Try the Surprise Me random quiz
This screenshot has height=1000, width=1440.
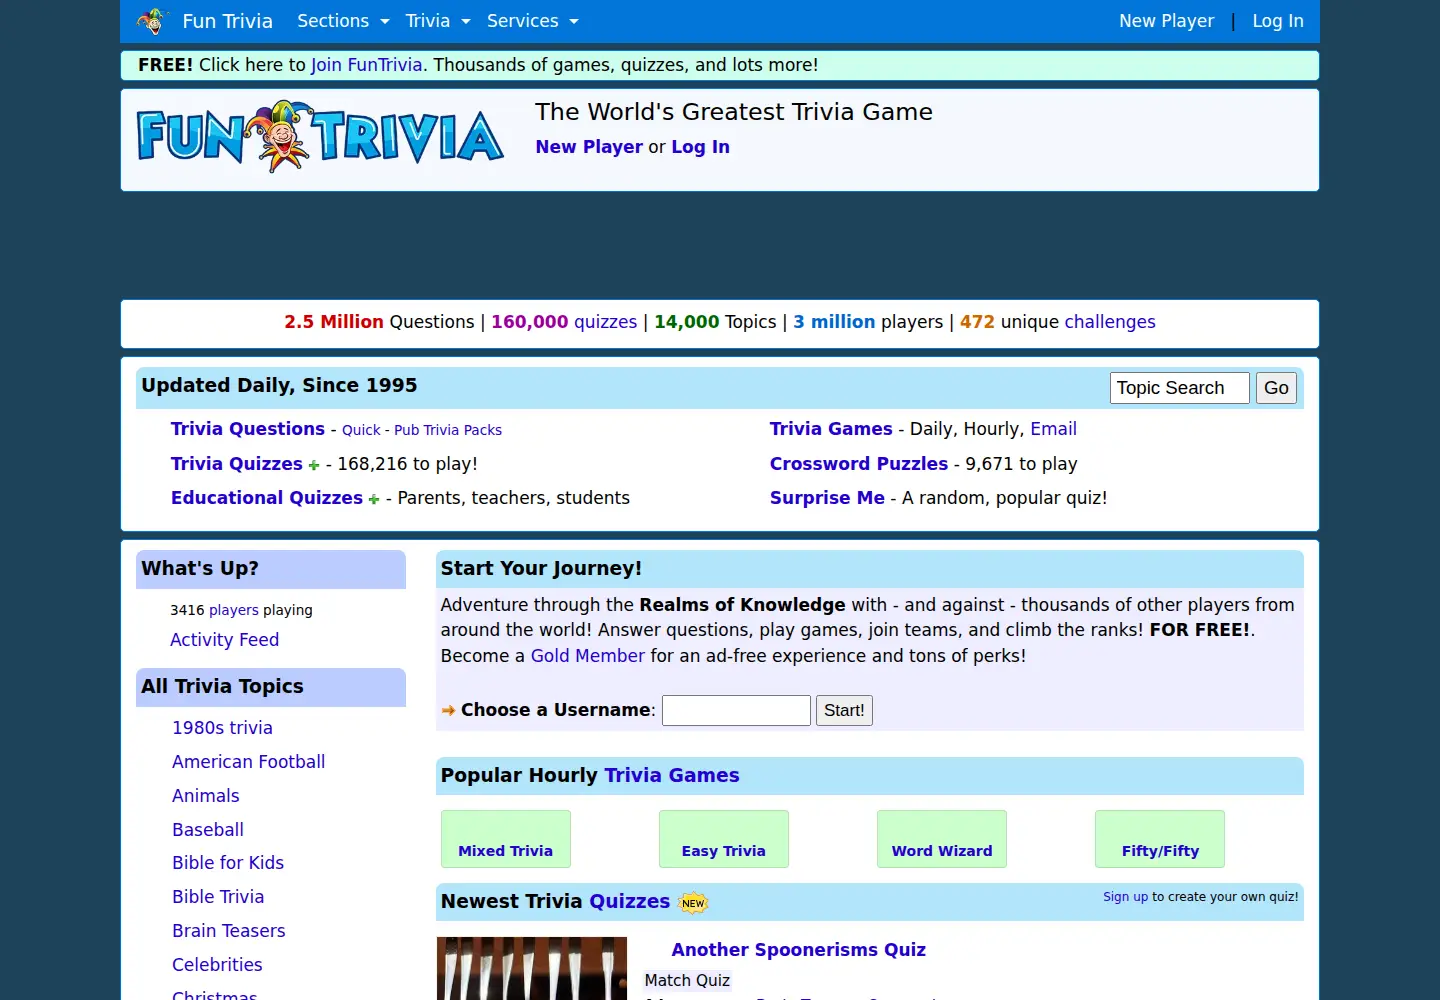coord(827,498)
